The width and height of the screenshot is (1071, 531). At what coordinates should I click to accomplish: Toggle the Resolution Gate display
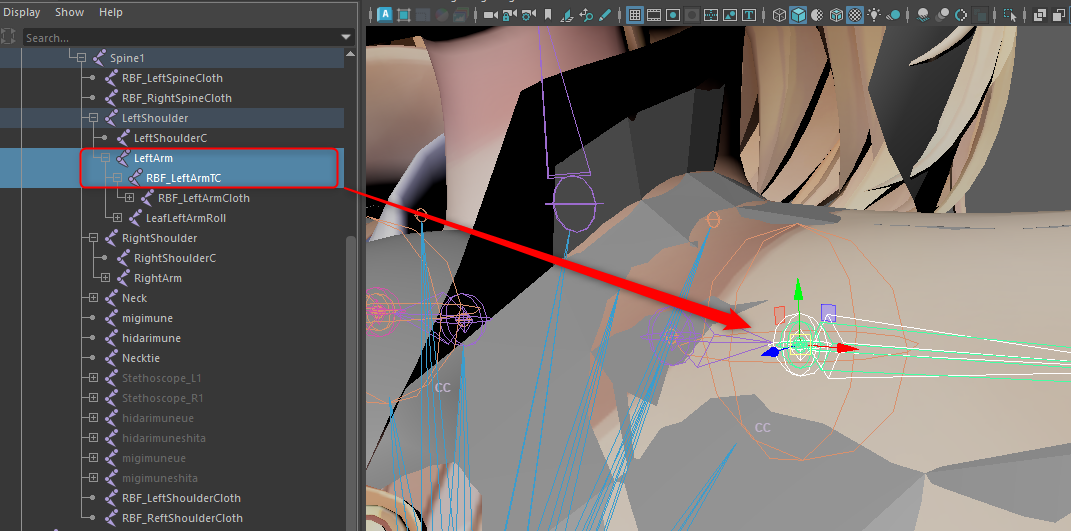point(673,14)
